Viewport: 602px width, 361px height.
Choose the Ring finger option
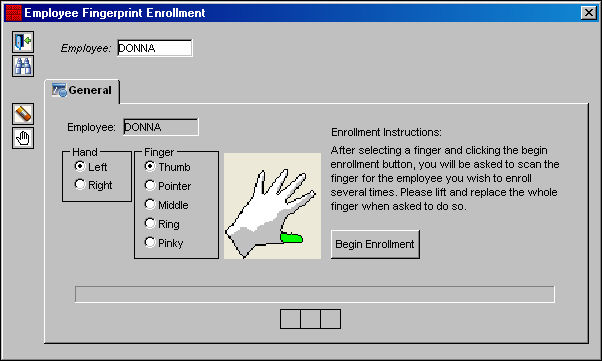point(150,223)
